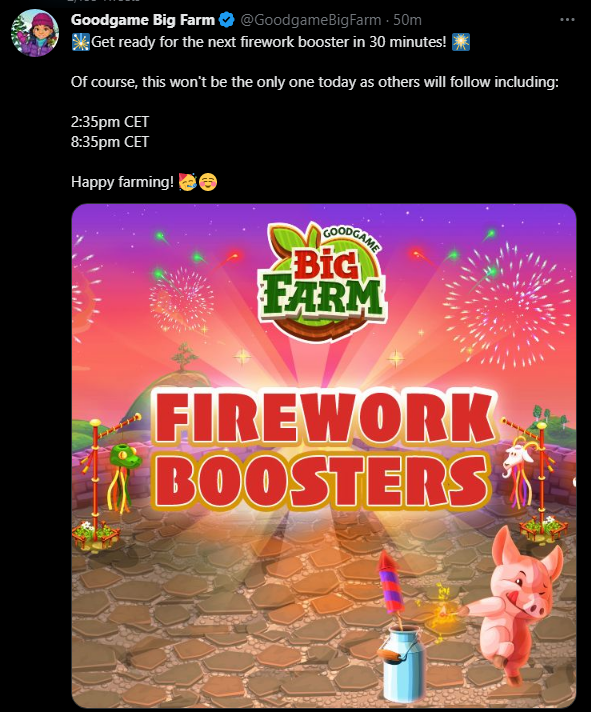Open the Goodgame Big Farm profile avatar
Screen dimensions: 591x712
[x=35, y=33]
